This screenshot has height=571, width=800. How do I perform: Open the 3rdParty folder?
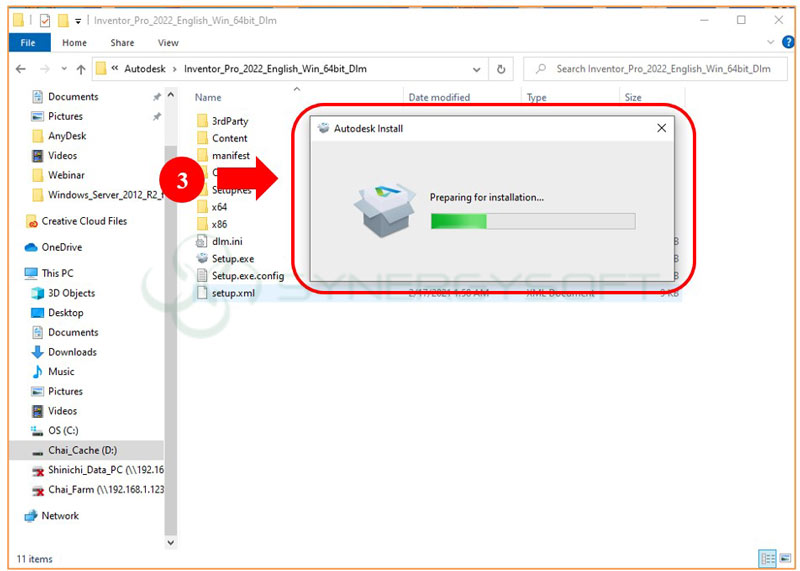coord(229,121)
